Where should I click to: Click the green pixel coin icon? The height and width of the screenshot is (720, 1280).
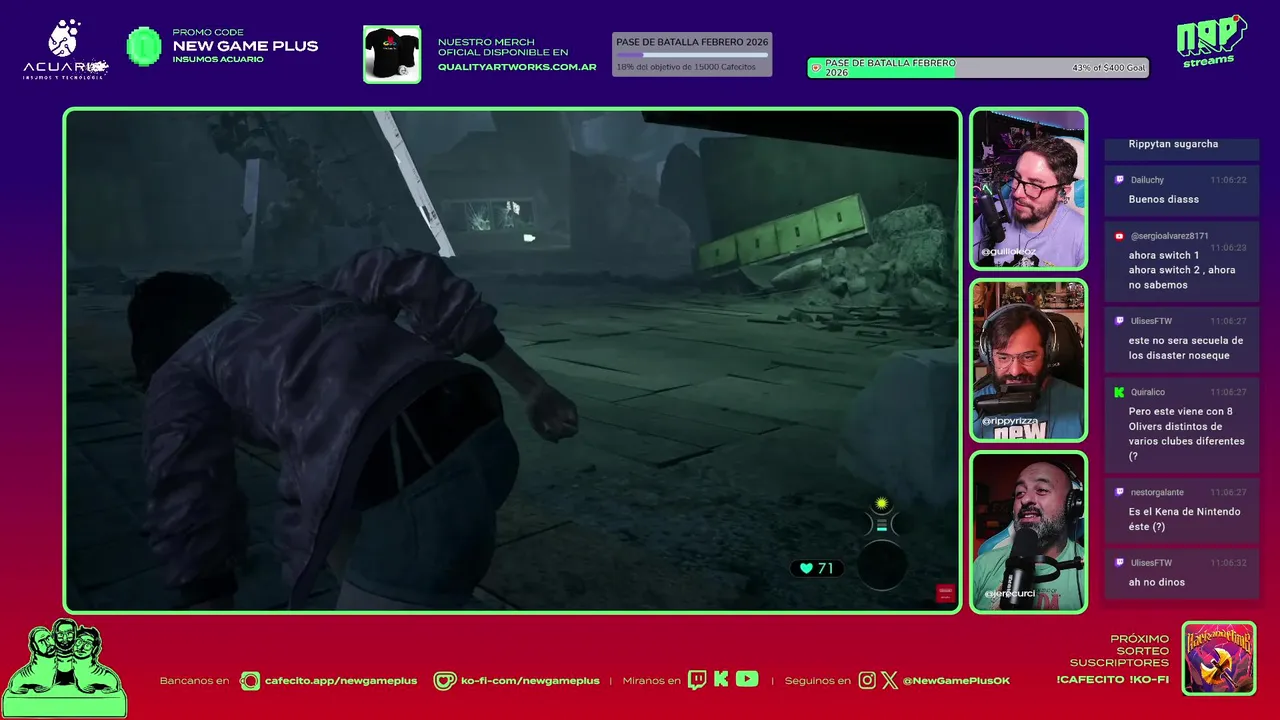coord(144,46)
